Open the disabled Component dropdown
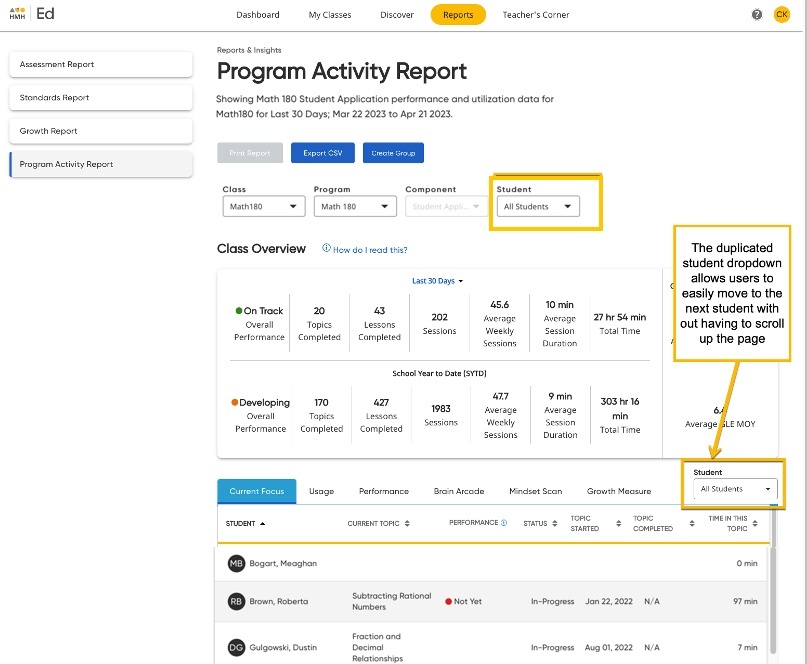 (x=446, y=206)
